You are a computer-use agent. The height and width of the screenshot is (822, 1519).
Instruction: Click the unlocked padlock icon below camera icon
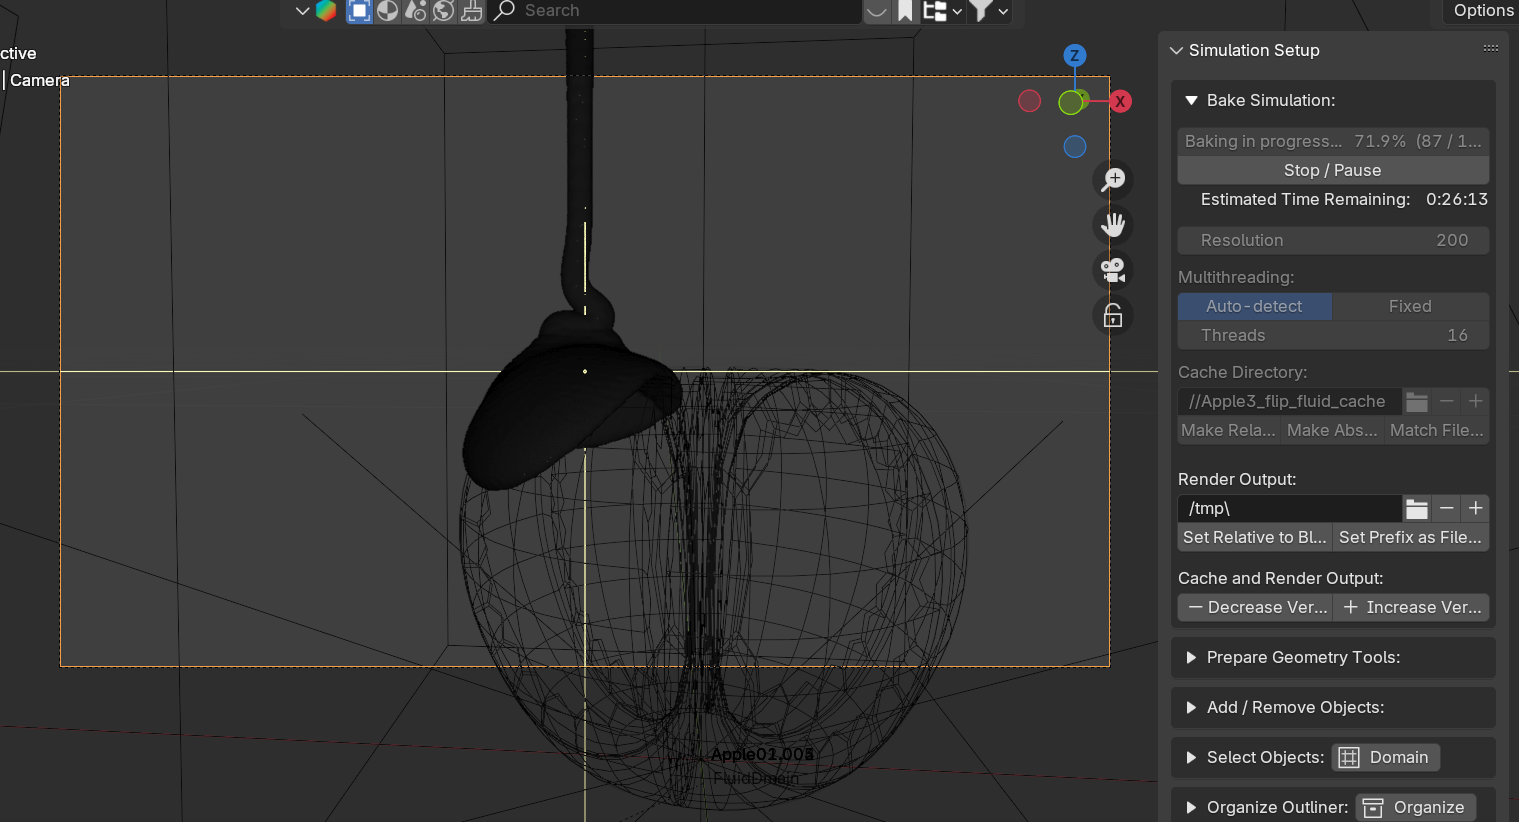1113,316
